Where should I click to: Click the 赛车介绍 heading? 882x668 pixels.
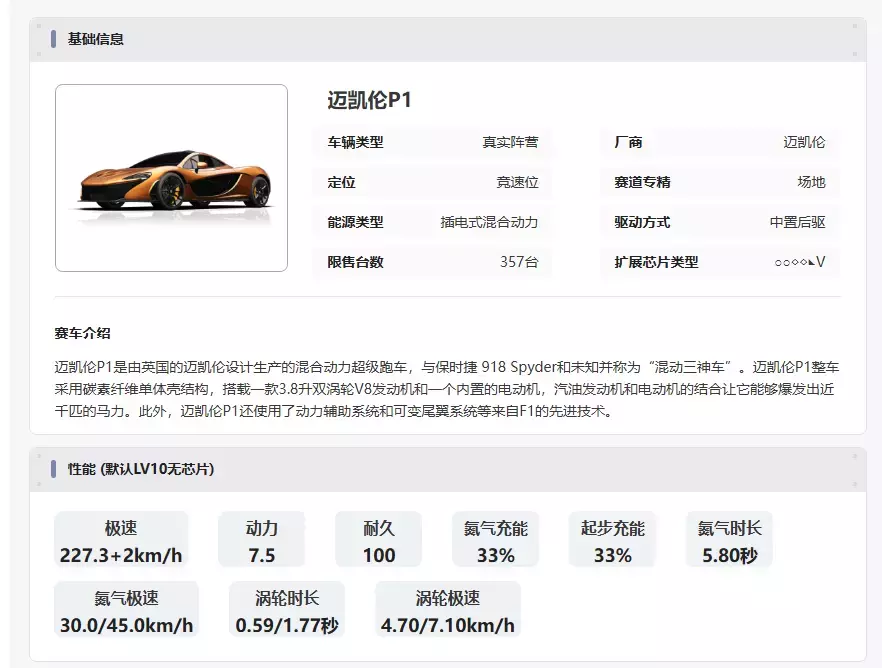click(x=83, y=333)
